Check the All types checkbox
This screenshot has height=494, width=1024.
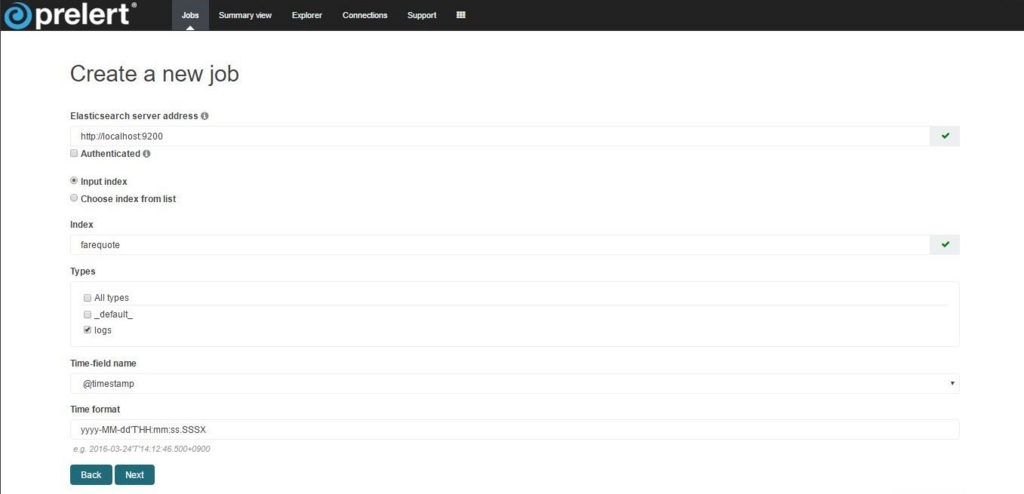point(88,297)
